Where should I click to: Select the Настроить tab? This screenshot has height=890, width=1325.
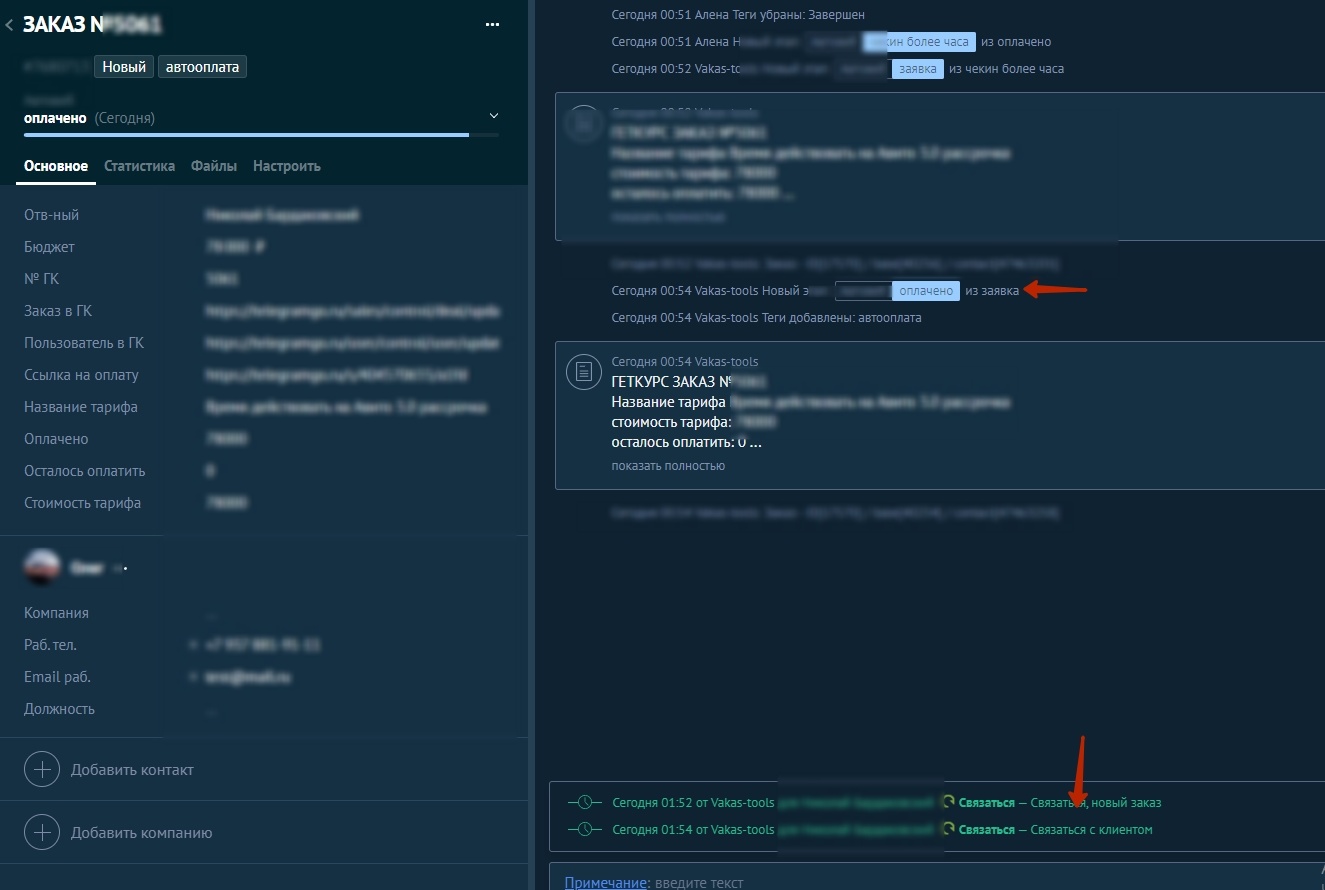coord(286,166)
